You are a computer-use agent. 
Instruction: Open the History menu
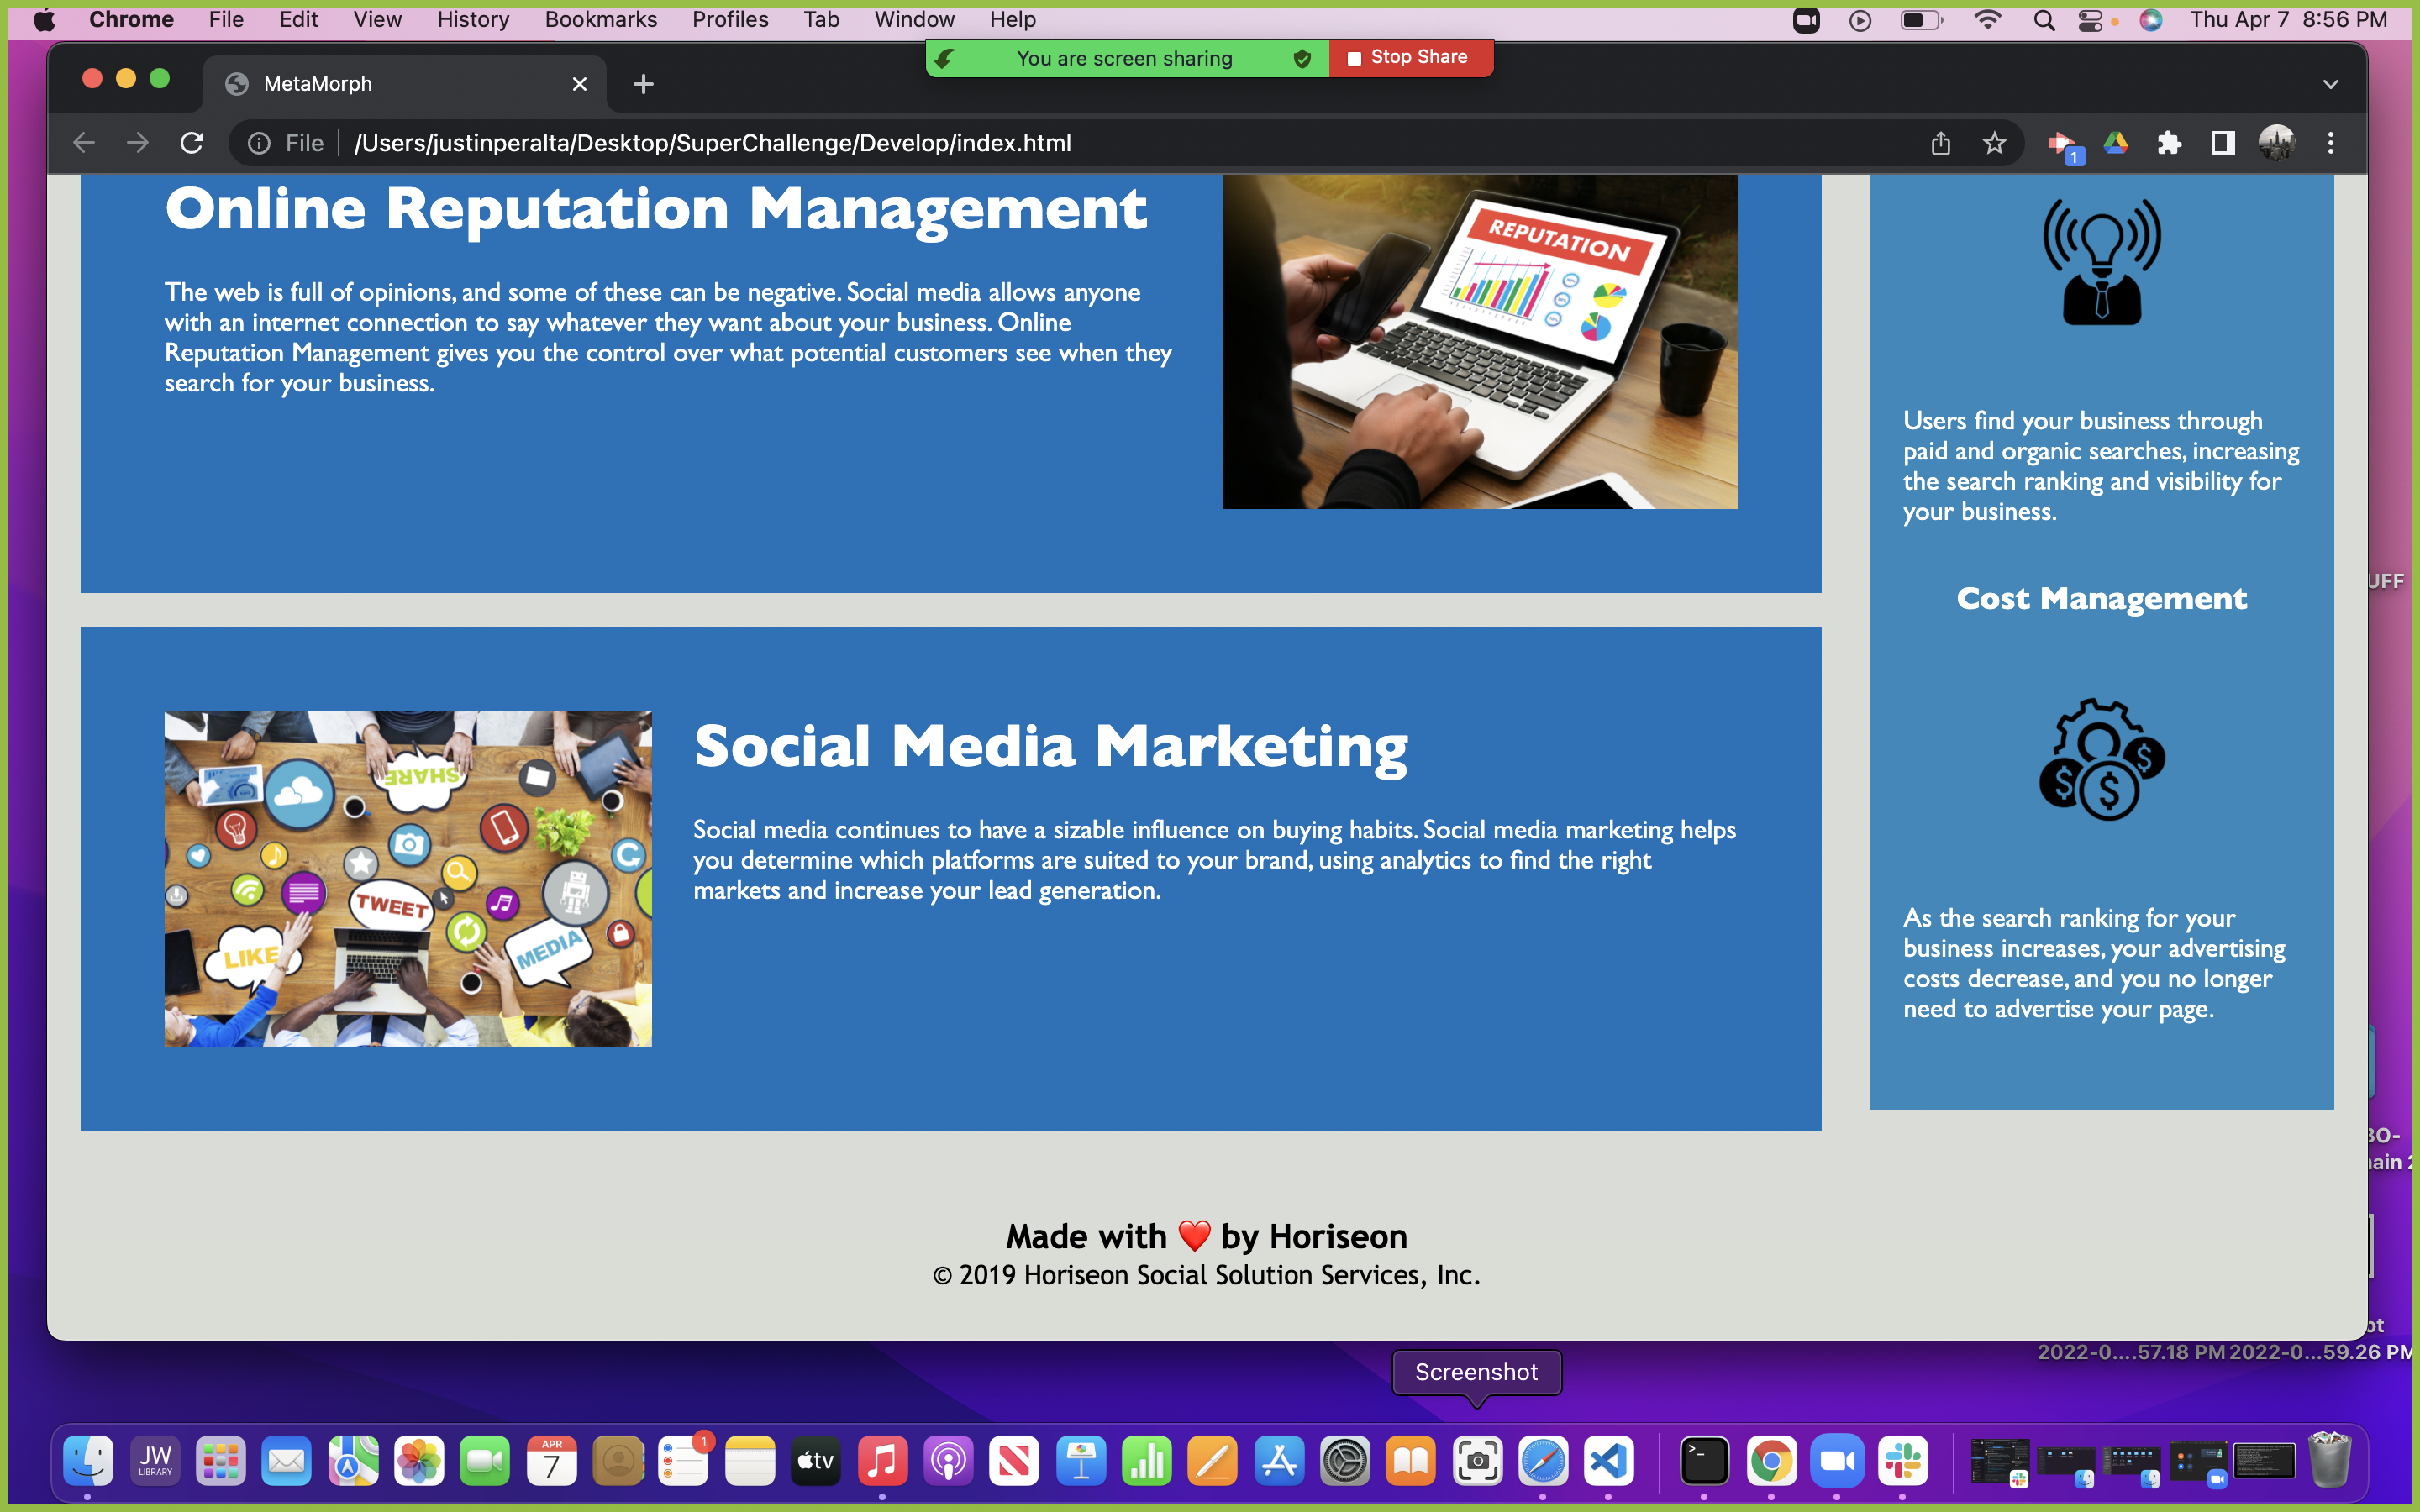[472, 19]
